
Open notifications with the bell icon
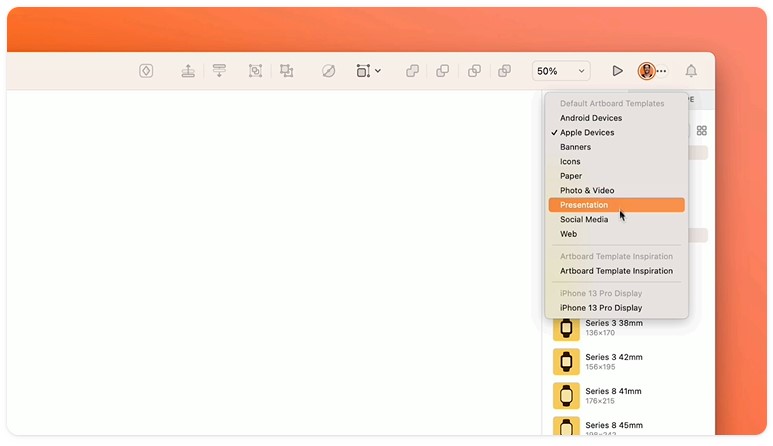point(691,71)
